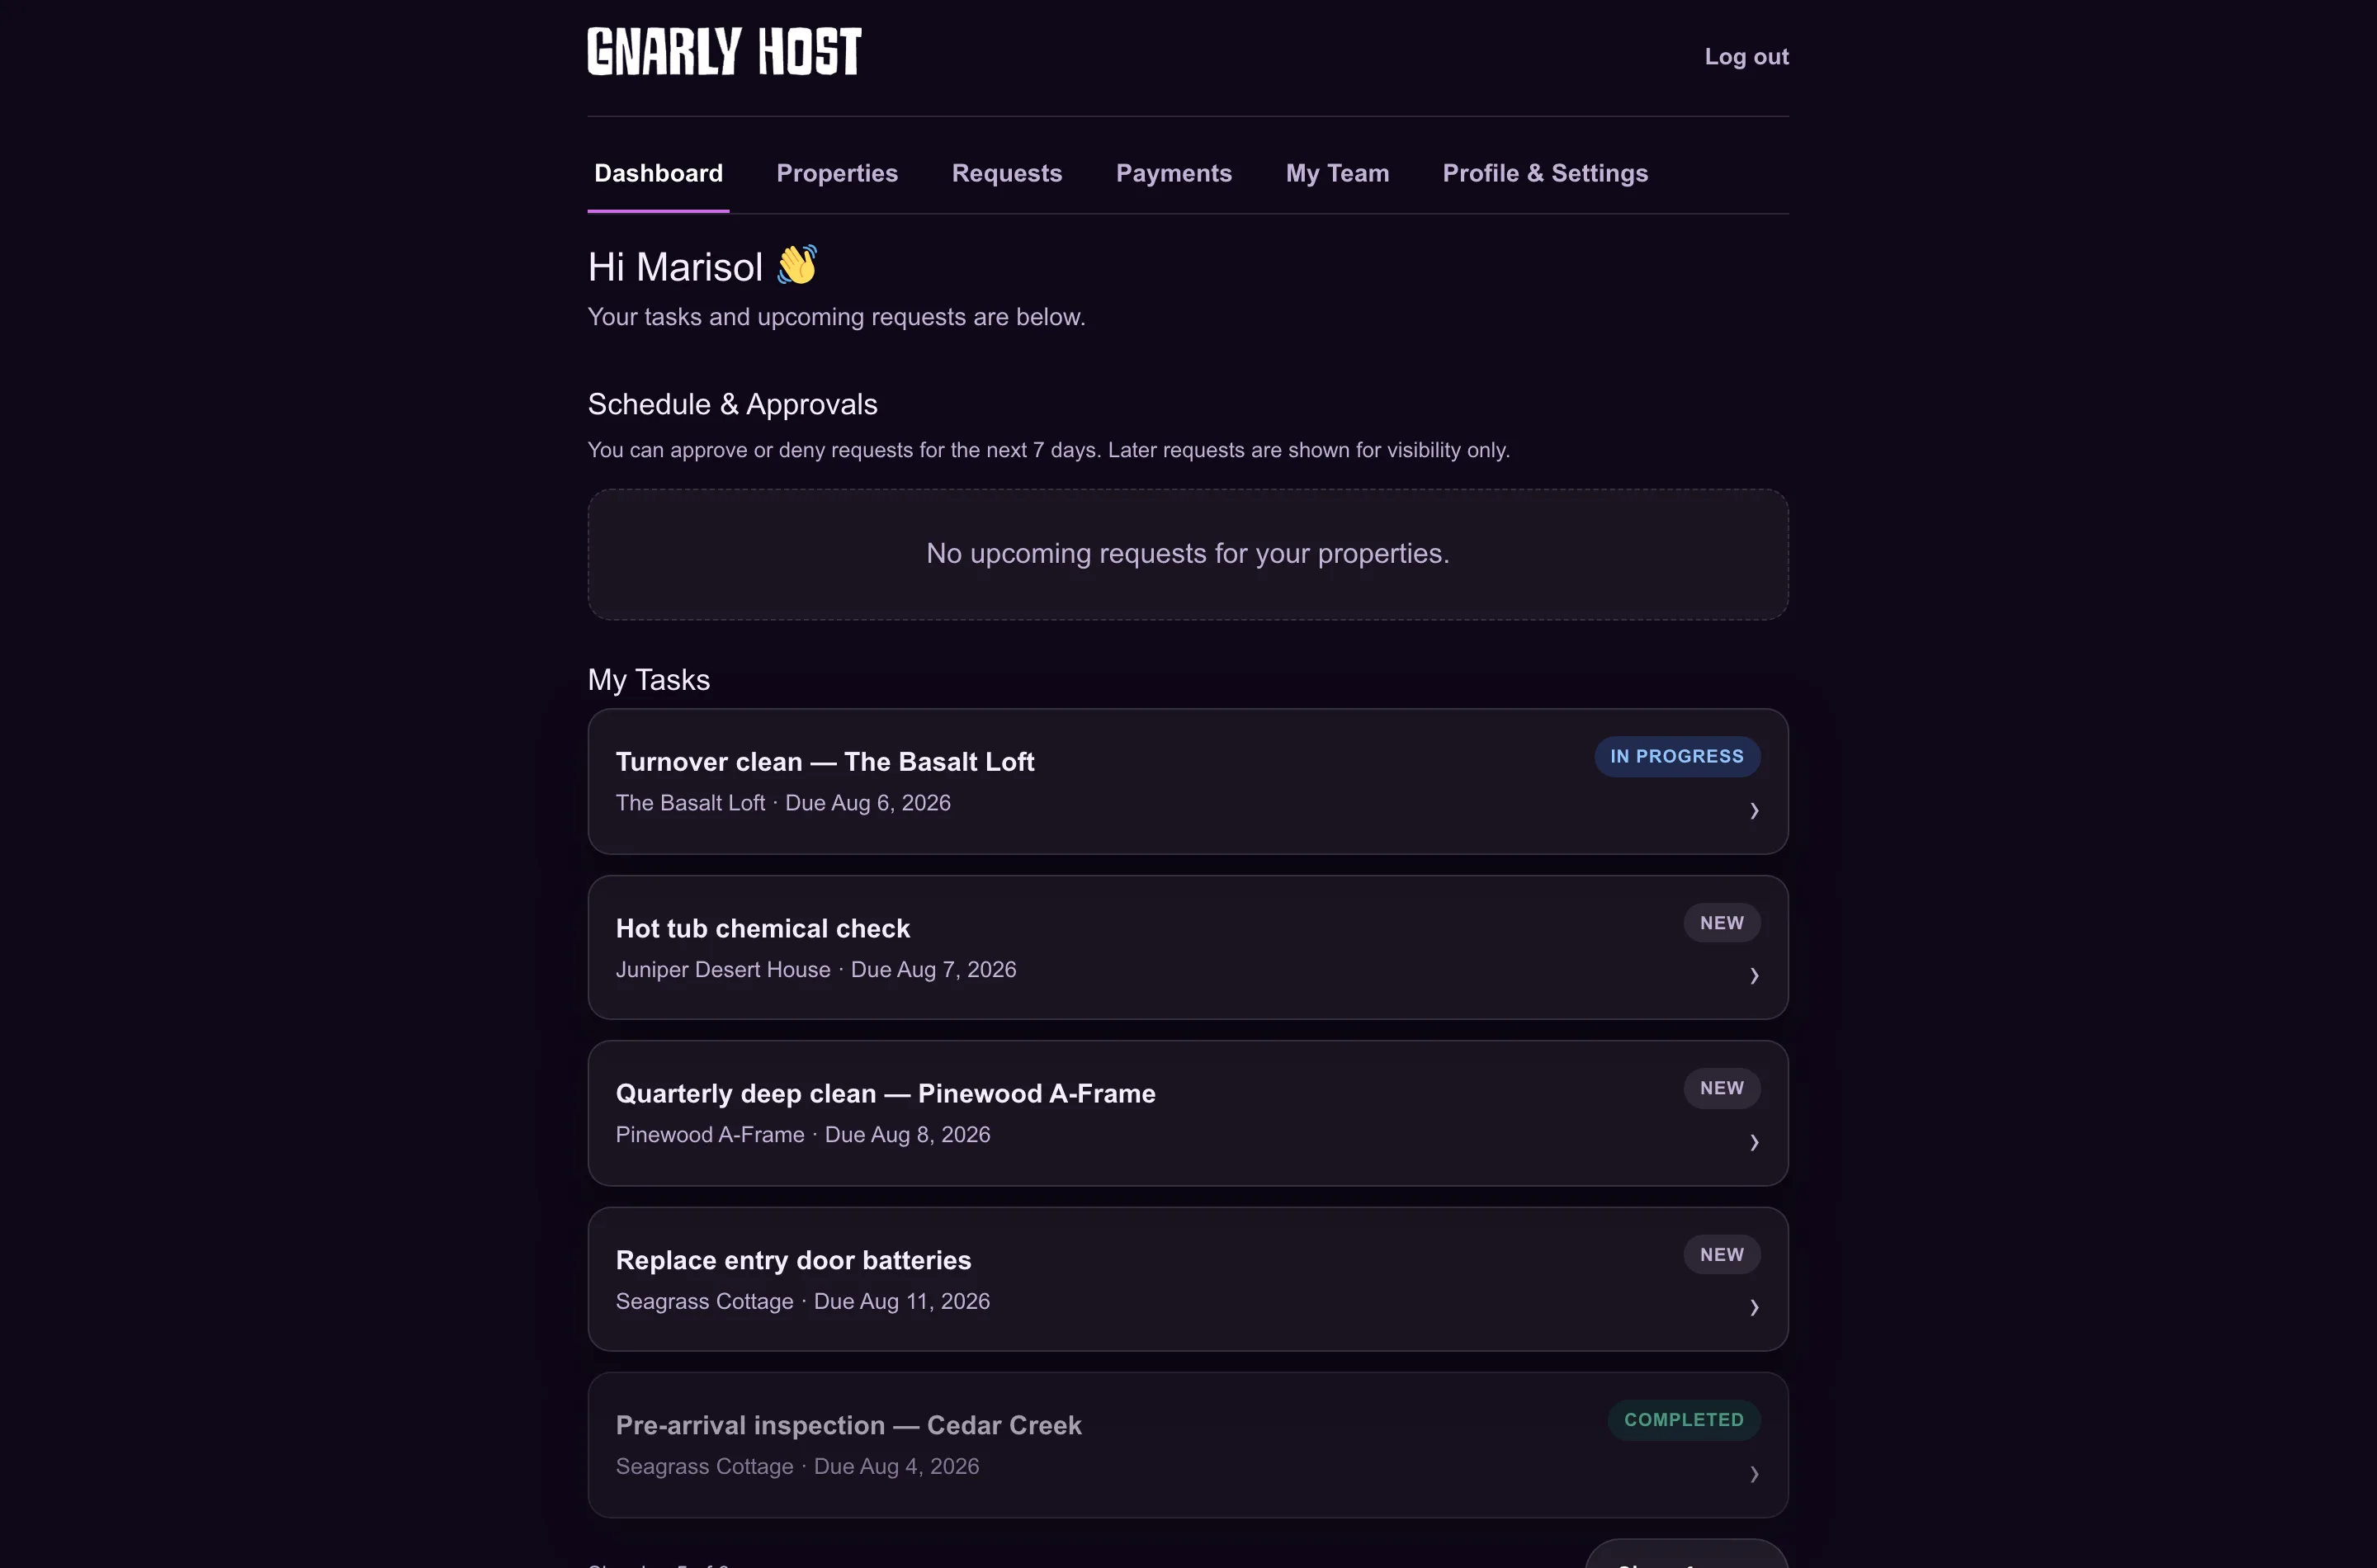Open Hot tub chemical check chevron arrow
The width and height of the screenshot is (2377, 1568).
1754,975
